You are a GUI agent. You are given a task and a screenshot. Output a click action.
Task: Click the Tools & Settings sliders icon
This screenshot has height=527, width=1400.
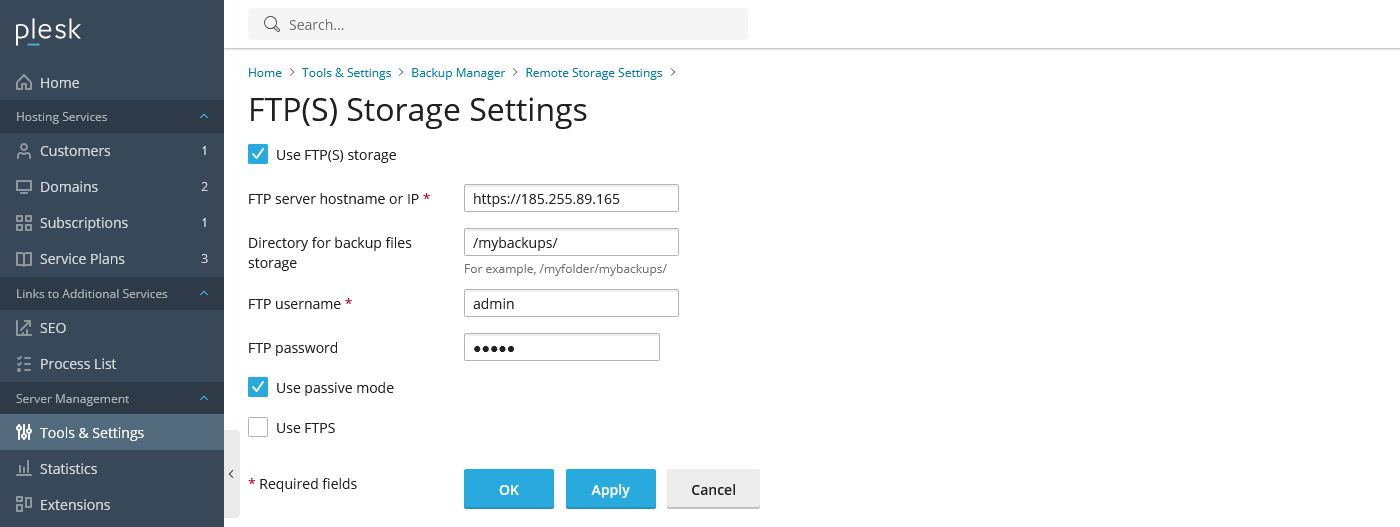click(24, 433)
